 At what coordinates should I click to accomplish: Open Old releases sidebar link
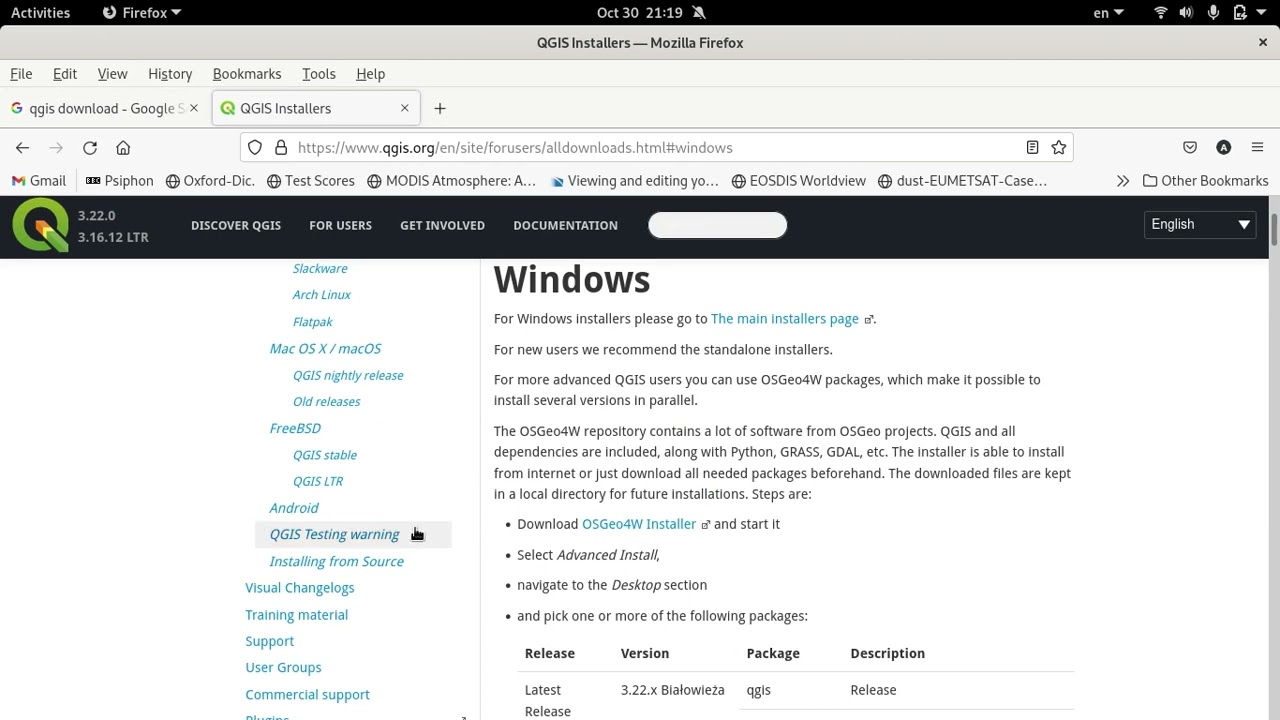327,402
